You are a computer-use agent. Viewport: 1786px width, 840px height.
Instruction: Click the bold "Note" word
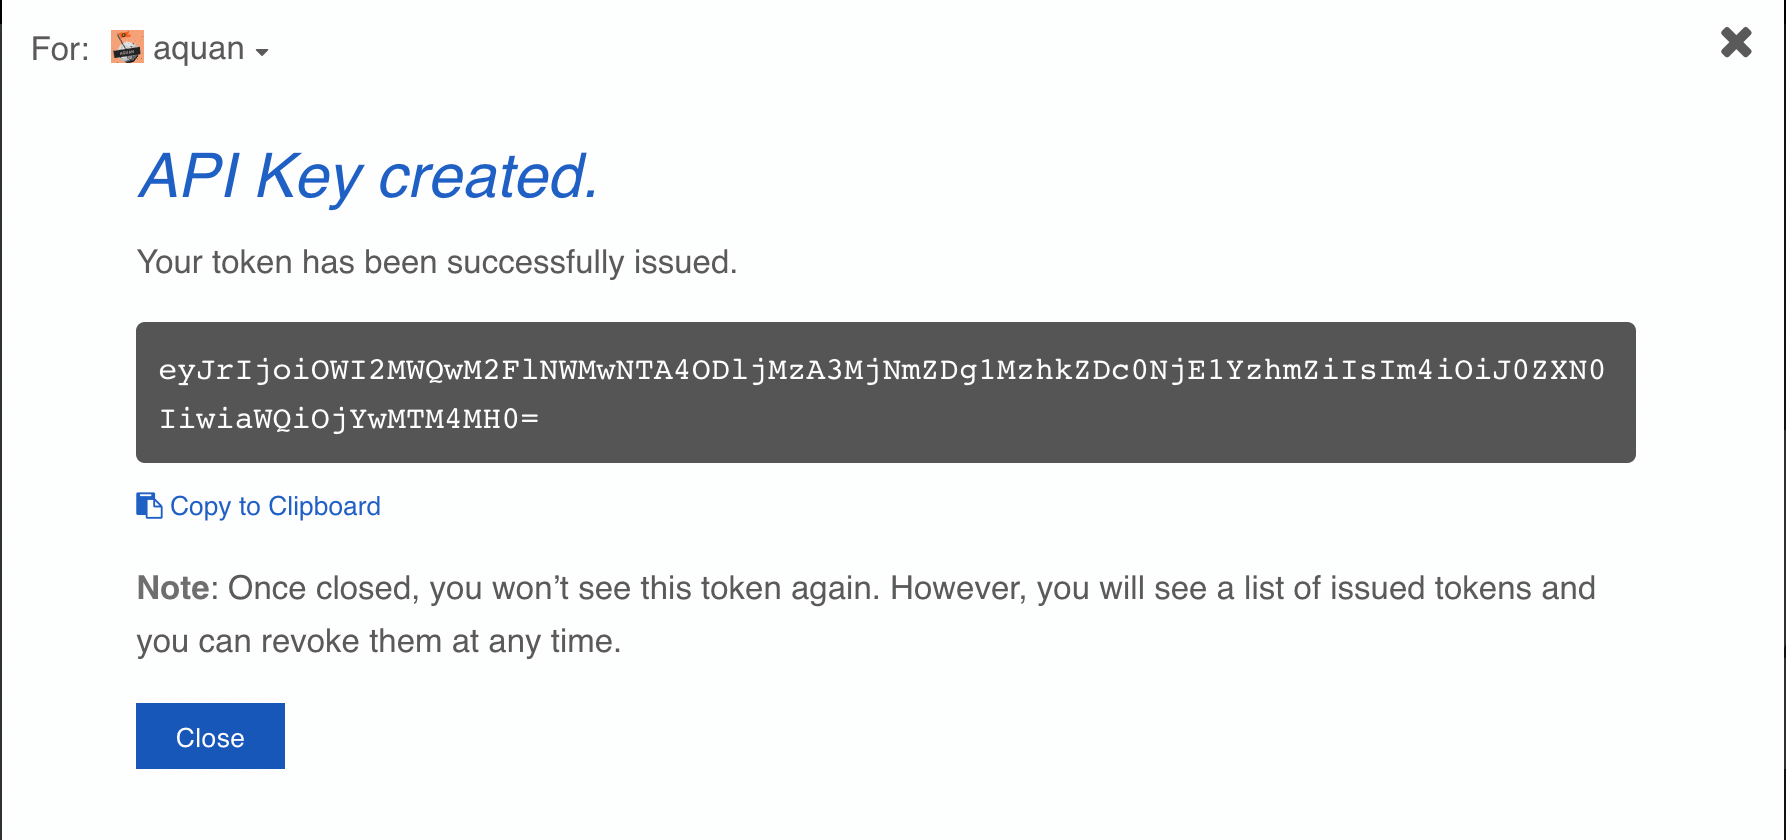click(x=172, y=588)
